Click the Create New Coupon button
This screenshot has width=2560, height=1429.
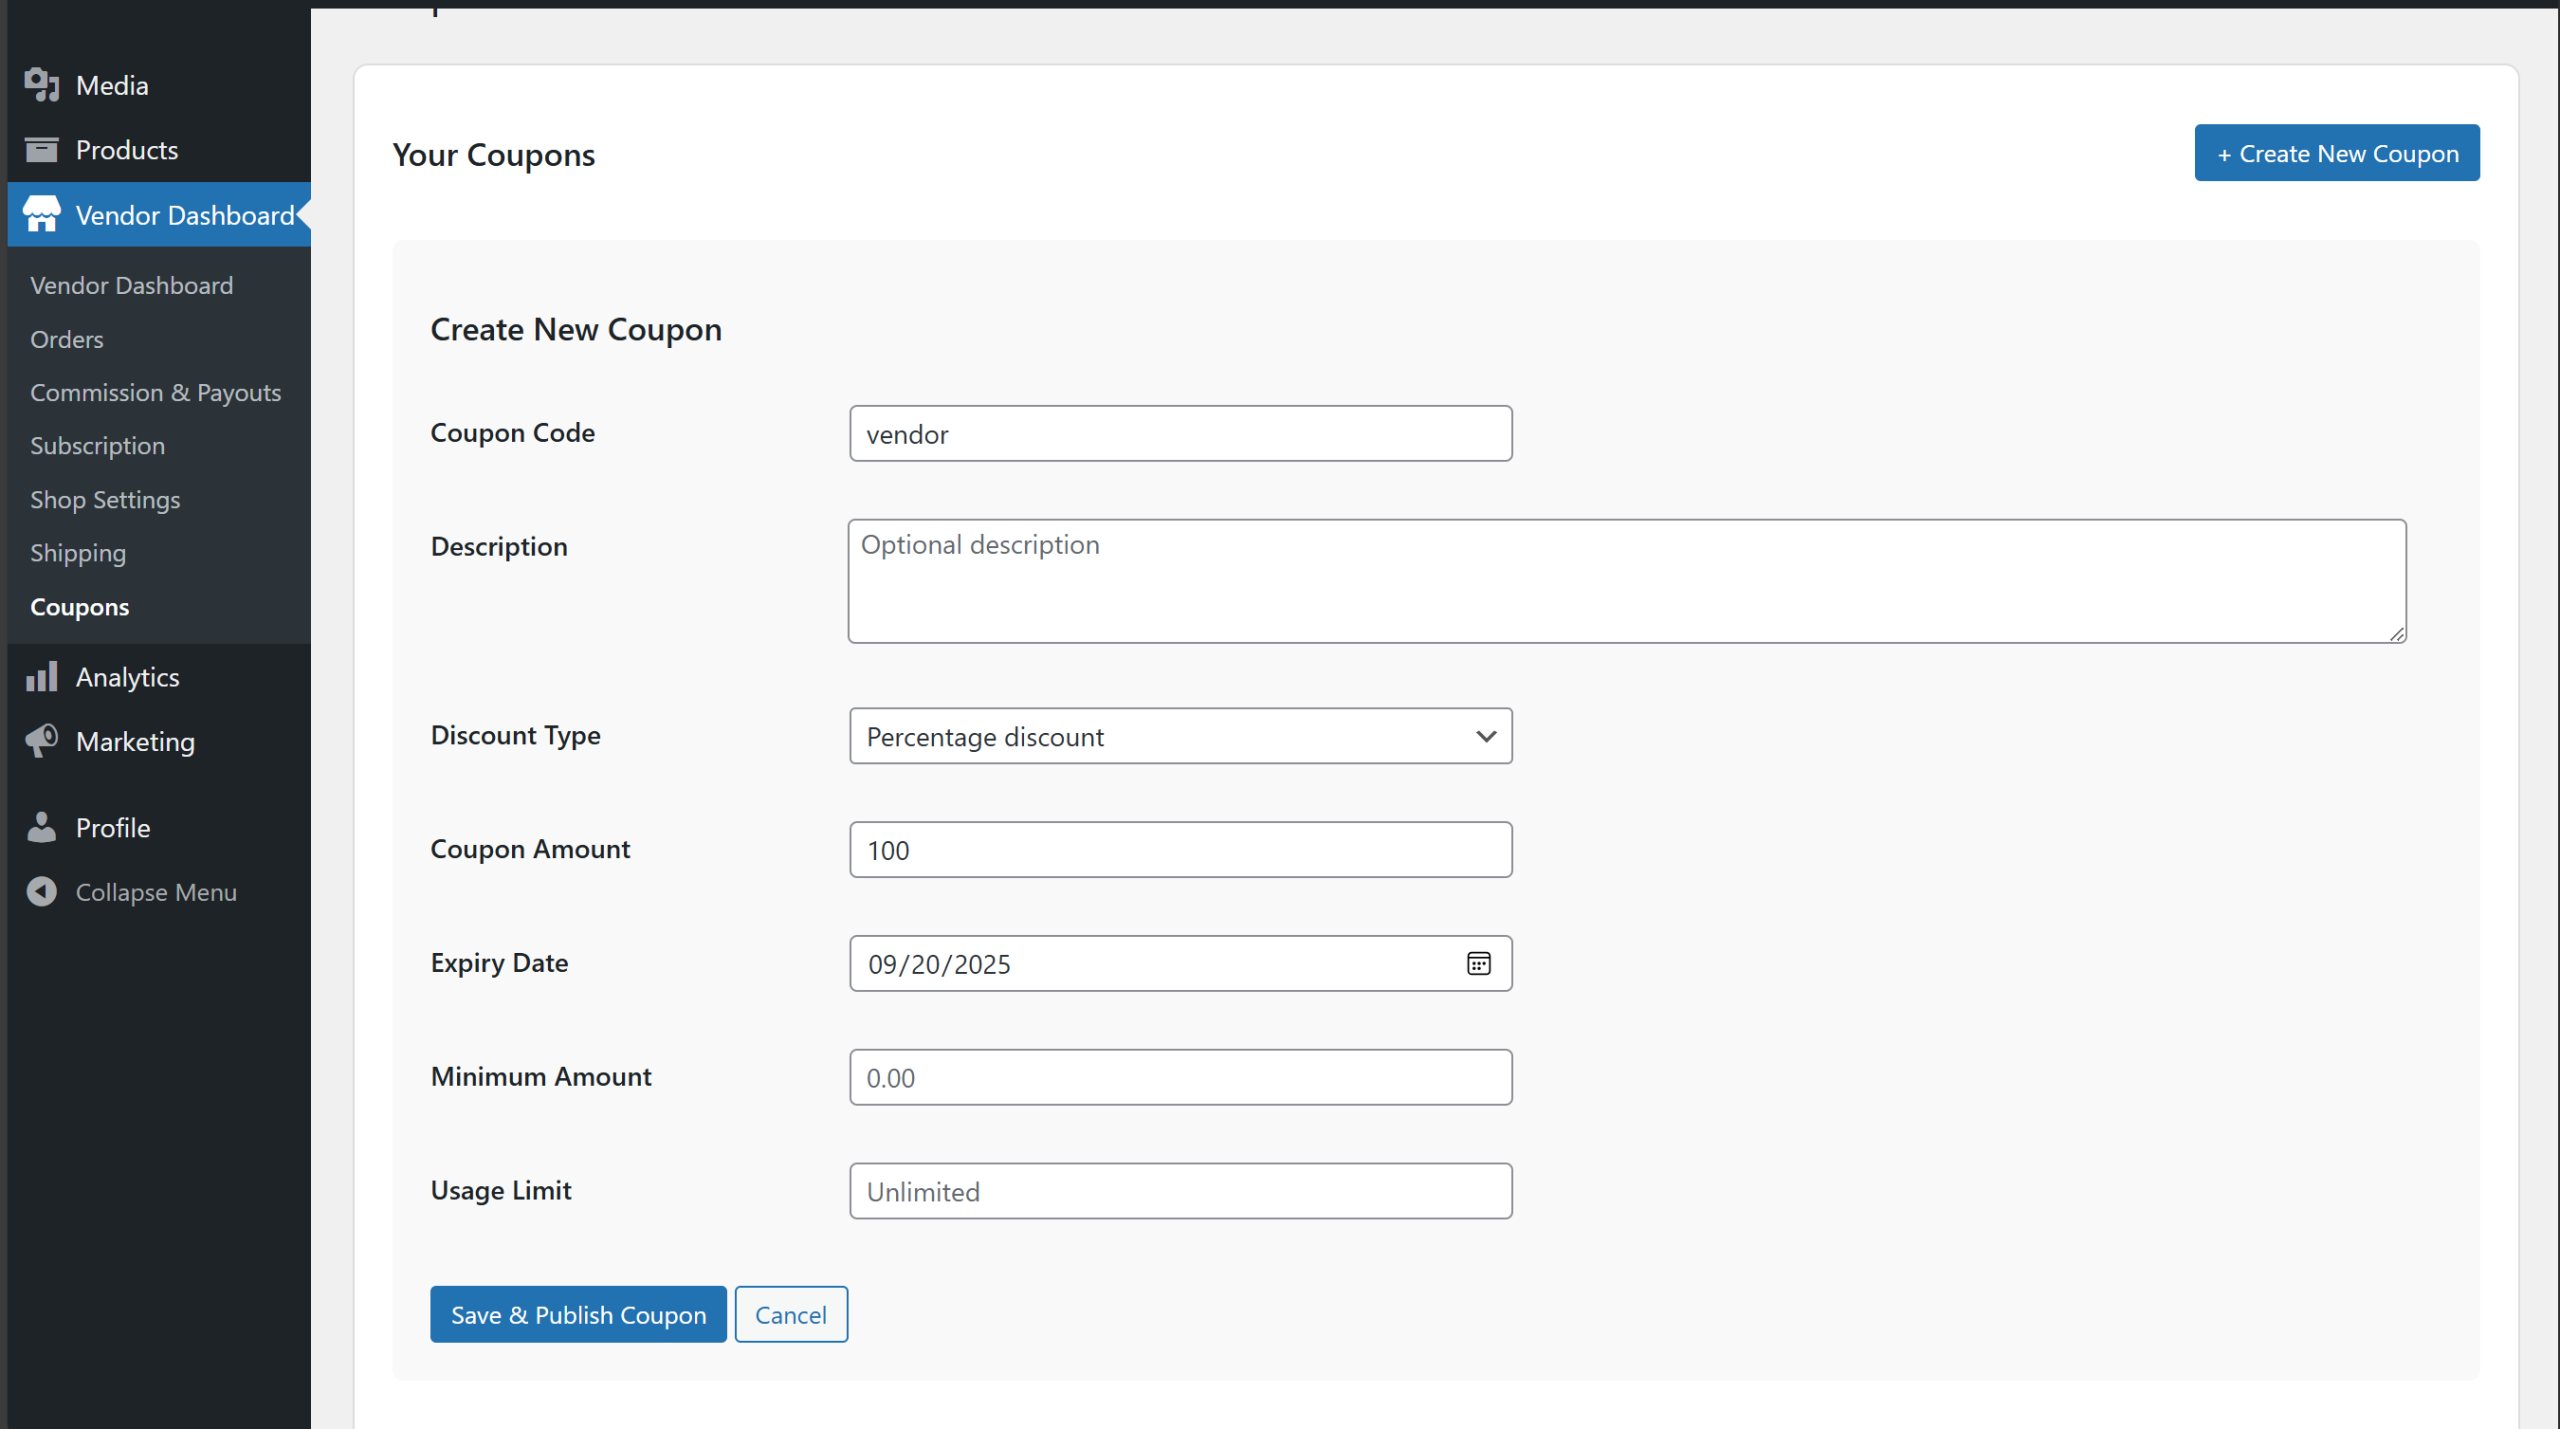click(x=2337, y=153)
